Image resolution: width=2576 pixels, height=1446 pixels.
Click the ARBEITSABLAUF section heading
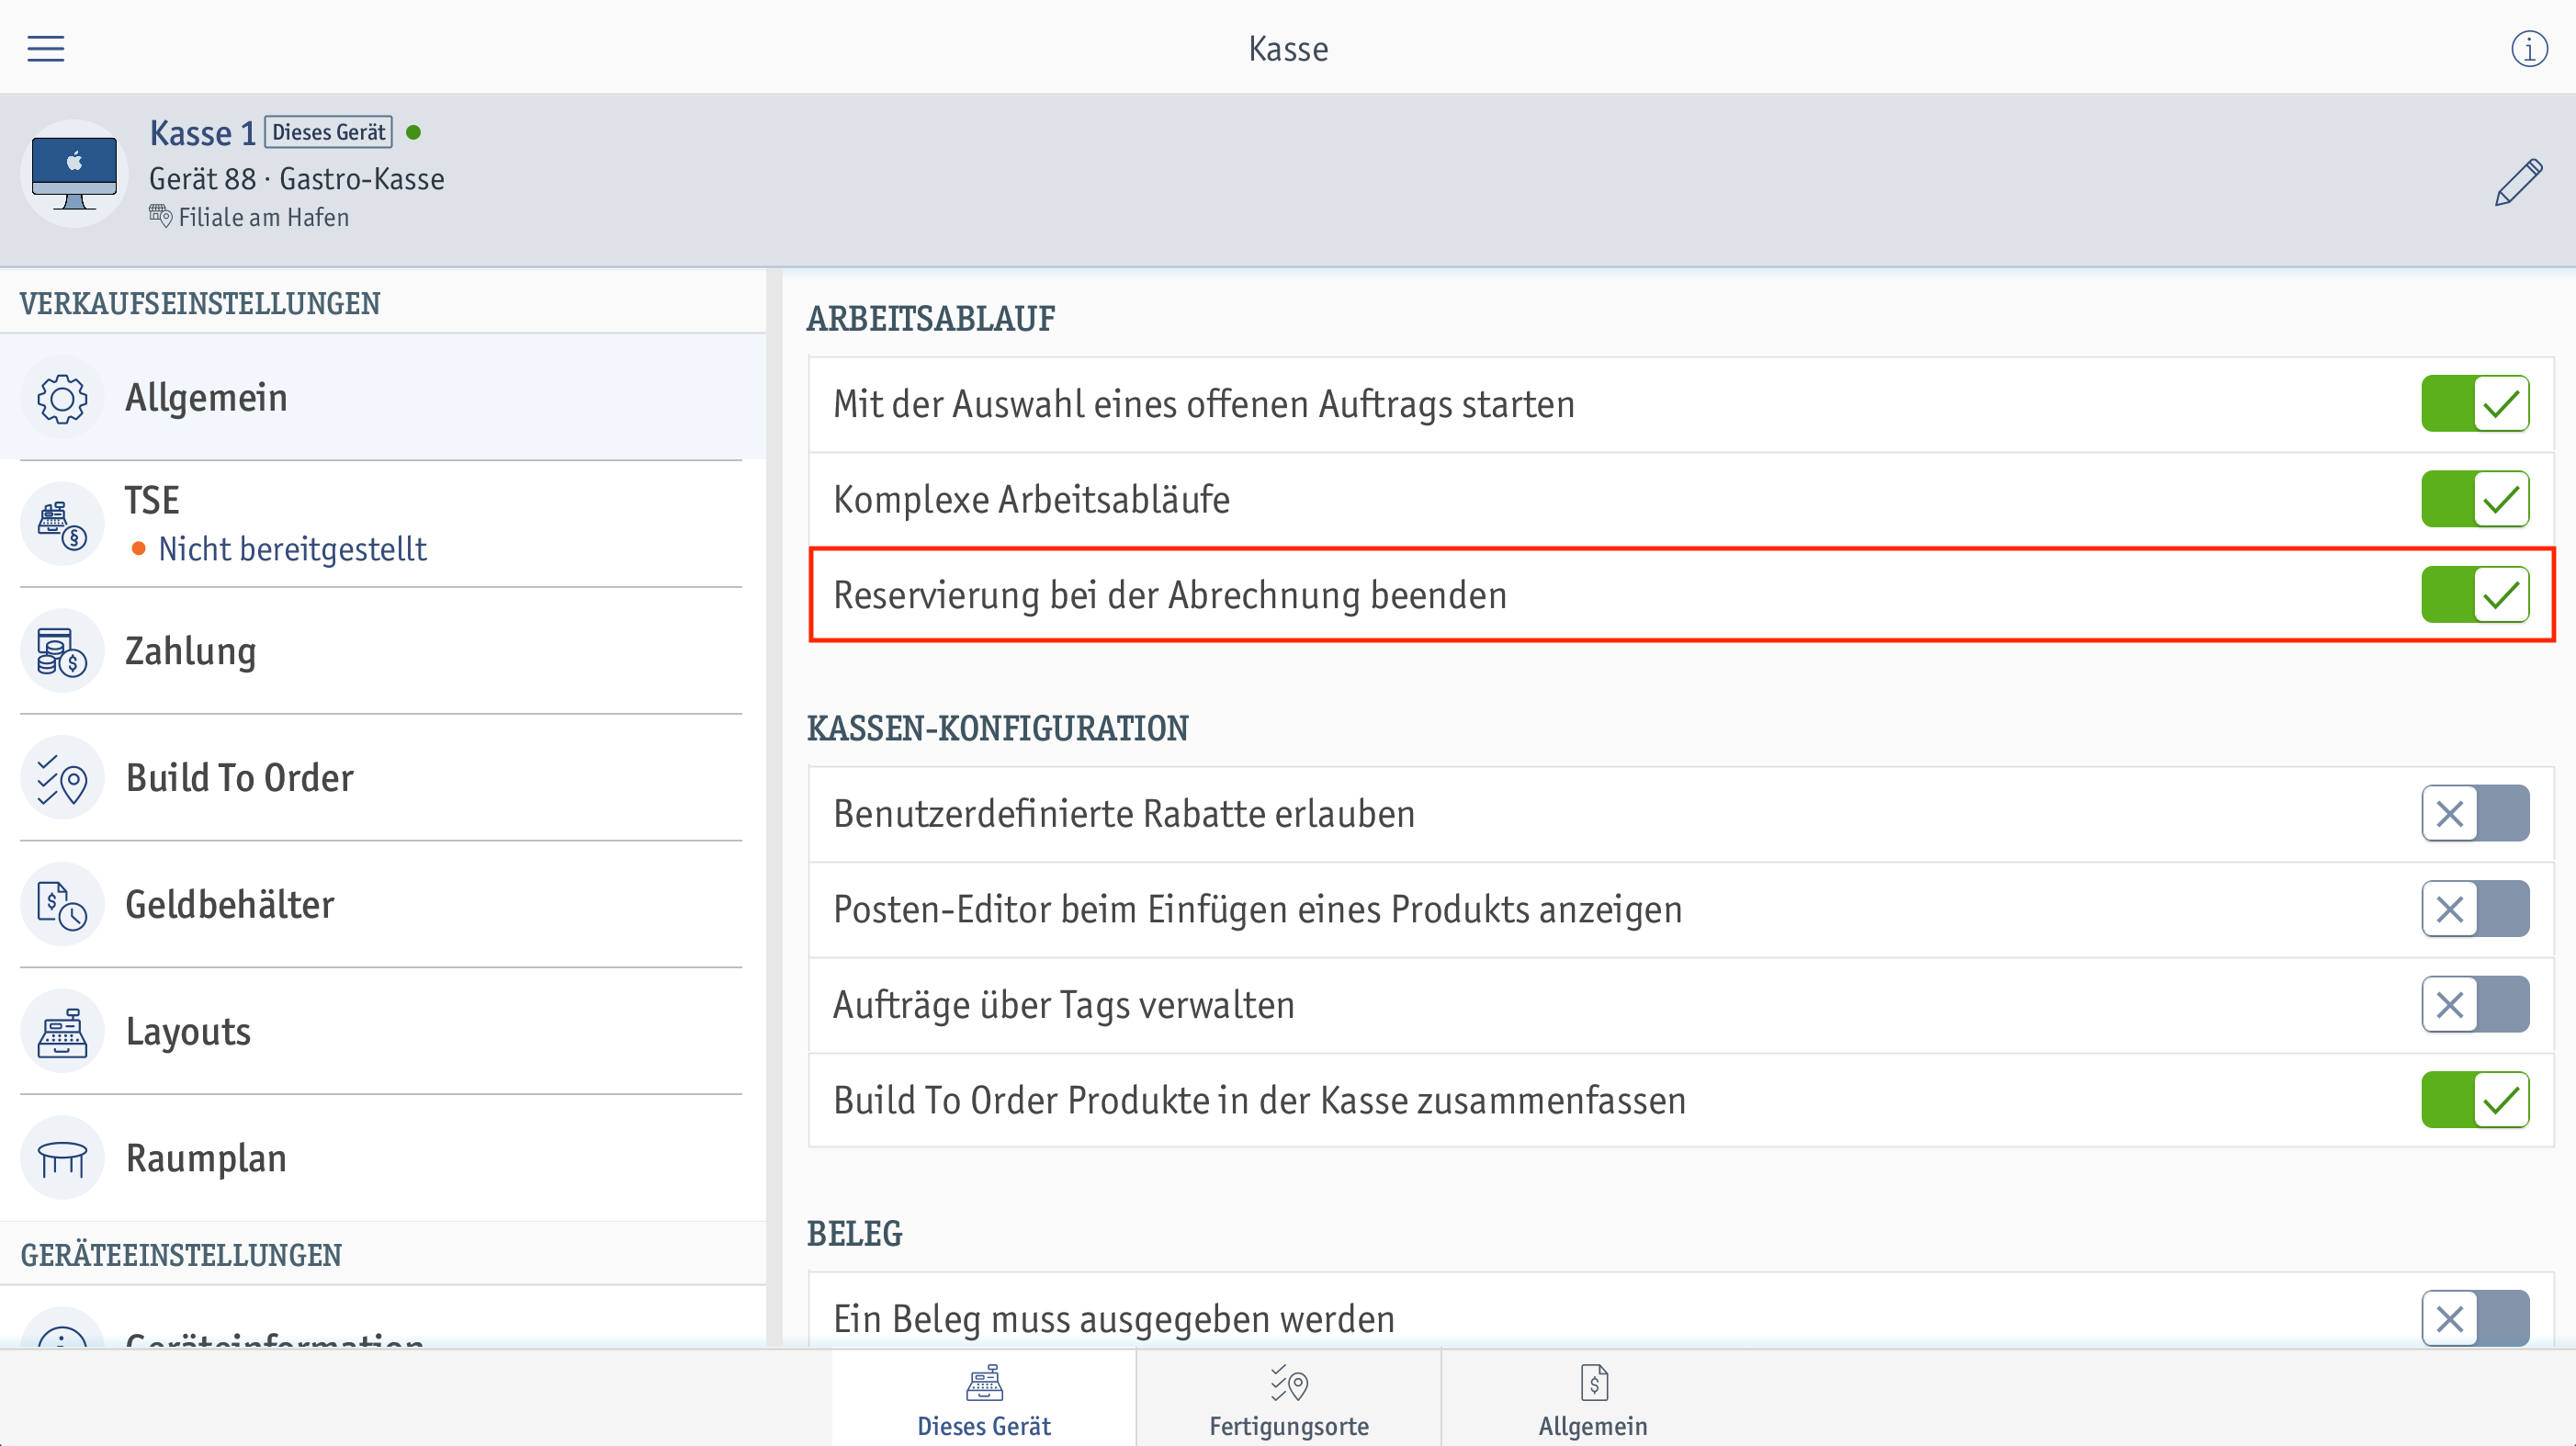(931, 319)
